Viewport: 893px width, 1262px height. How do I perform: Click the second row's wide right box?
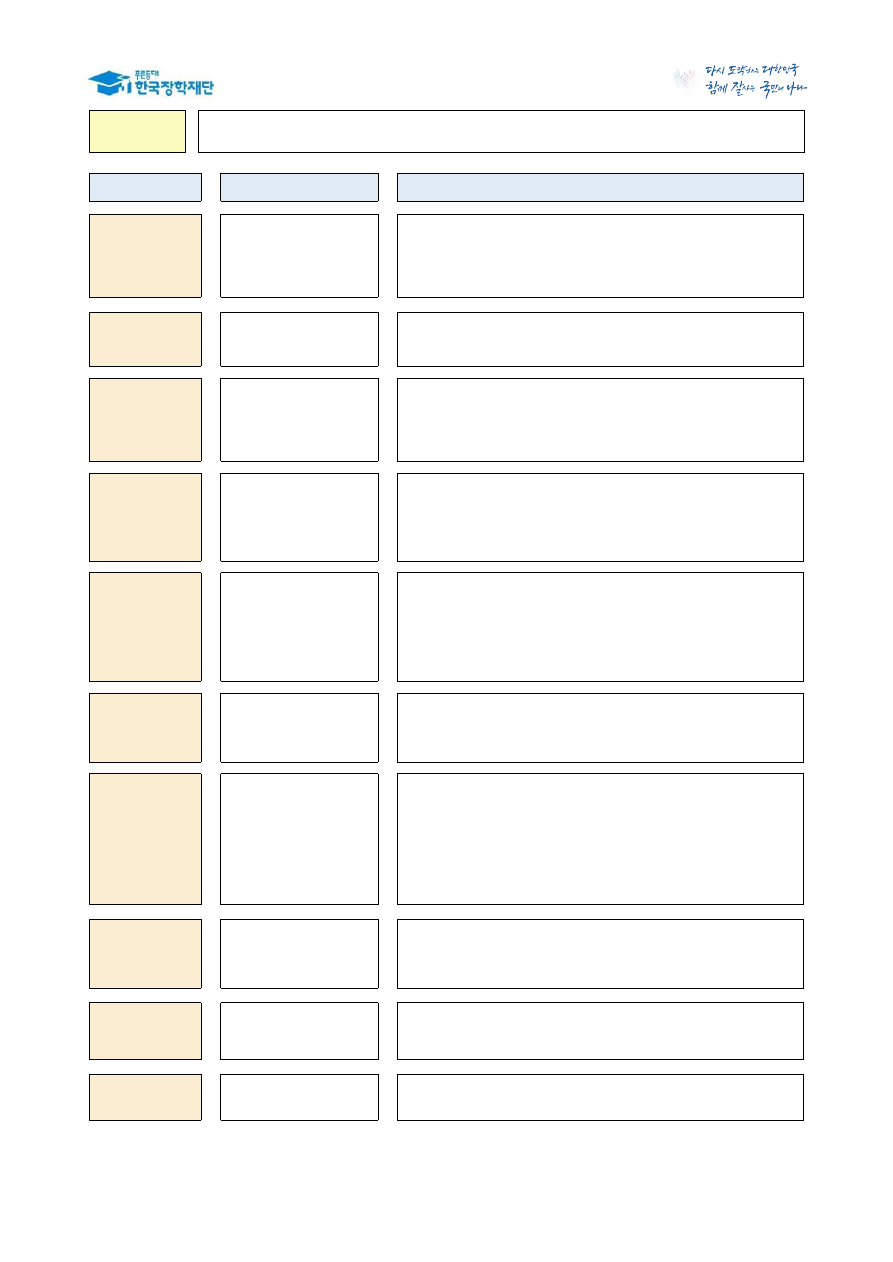[x=600, y=339]
